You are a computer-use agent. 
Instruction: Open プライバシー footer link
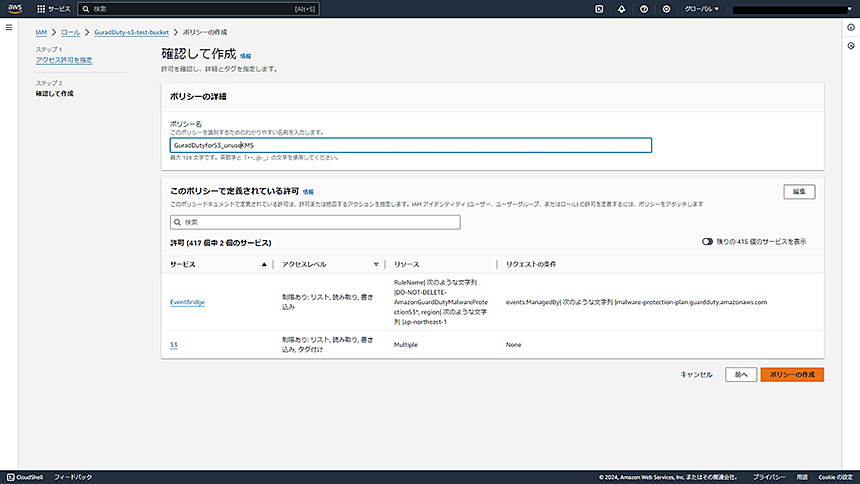(x=768, y=477)
